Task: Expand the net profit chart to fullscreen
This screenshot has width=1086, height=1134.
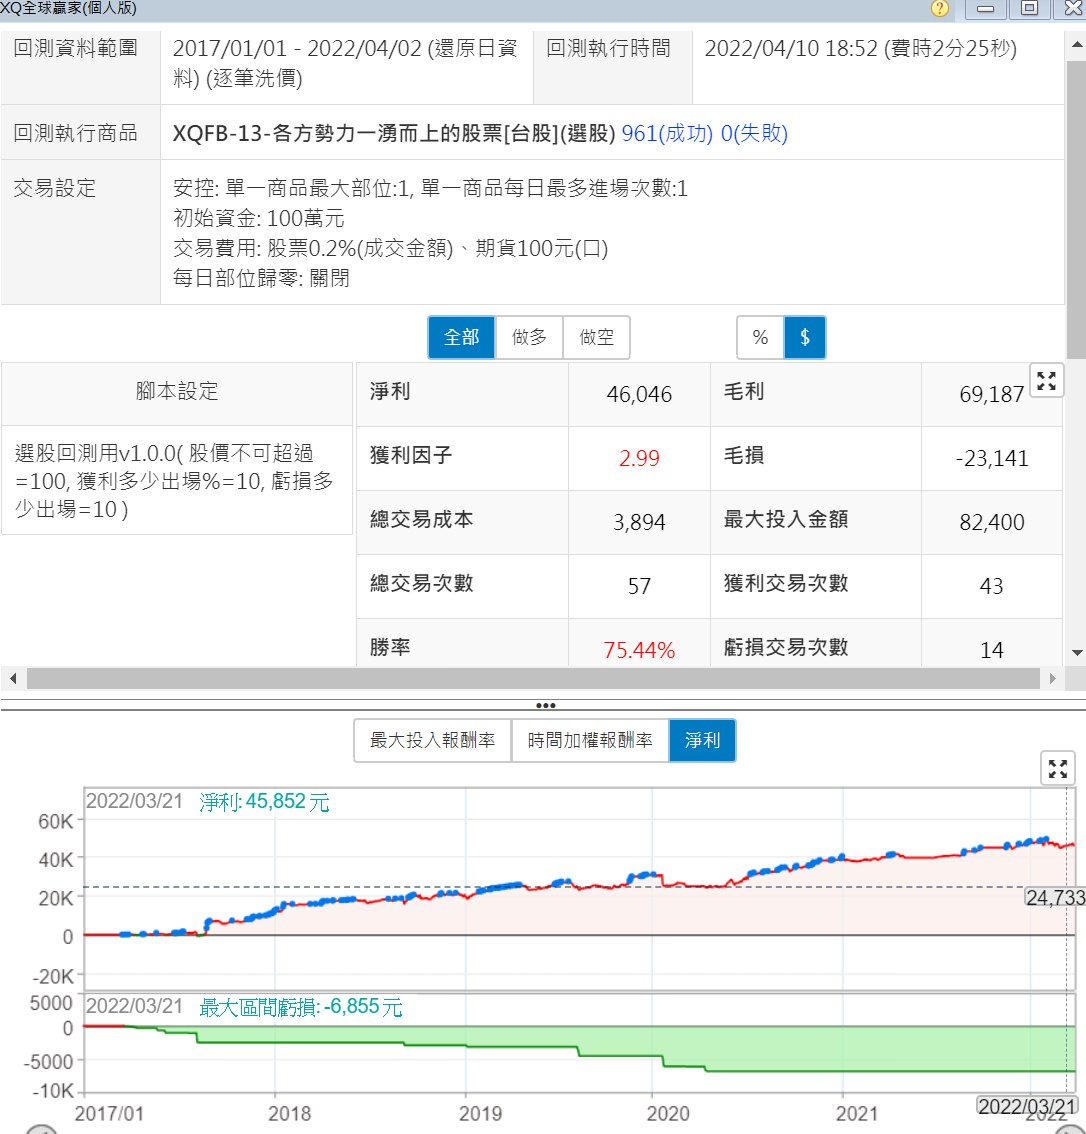Action: (x=1058, y=768)
